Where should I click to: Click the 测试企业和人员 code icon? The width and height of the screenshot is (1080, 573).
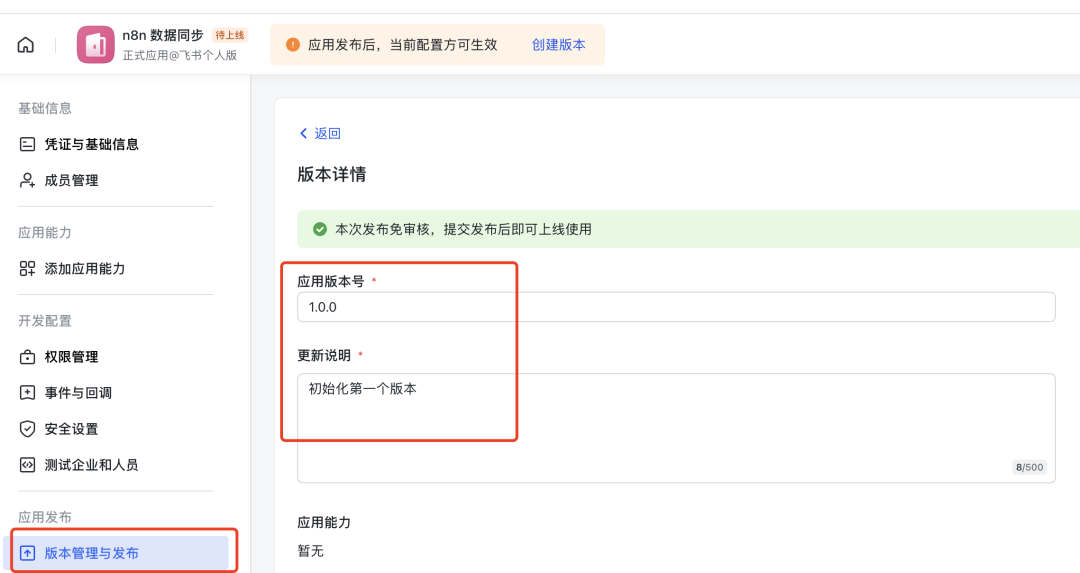28,465
